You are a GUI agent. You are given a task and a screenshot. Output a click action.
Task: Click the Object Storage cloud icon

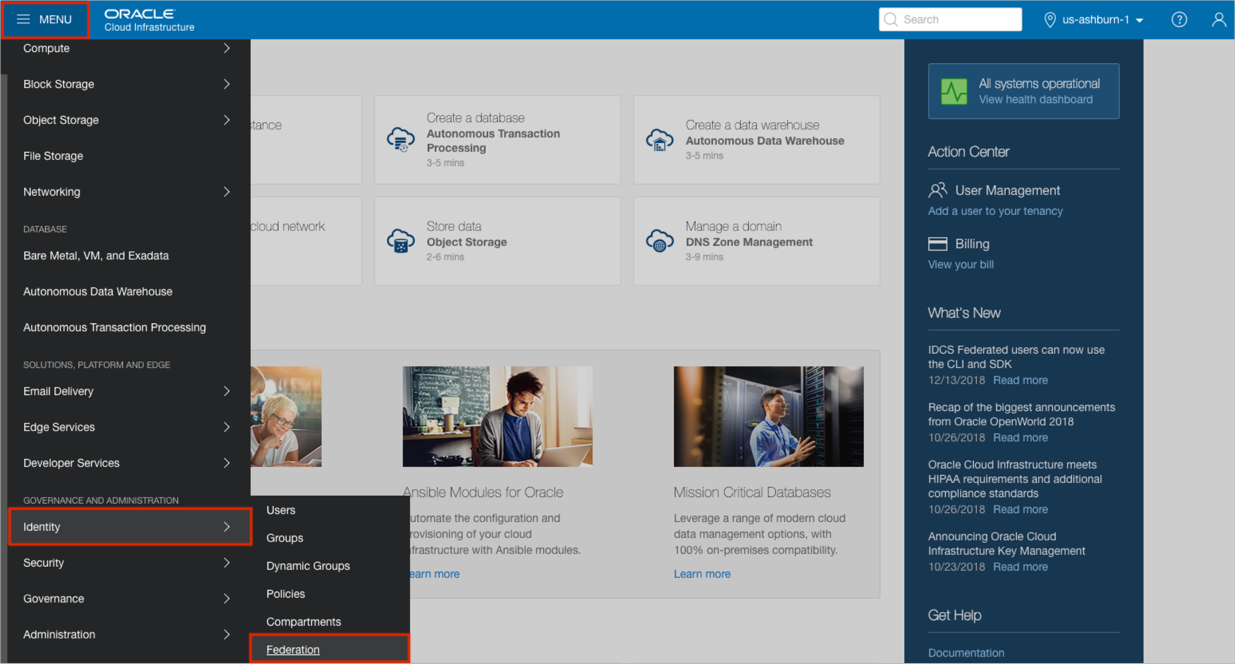click(x=401, y=241)
